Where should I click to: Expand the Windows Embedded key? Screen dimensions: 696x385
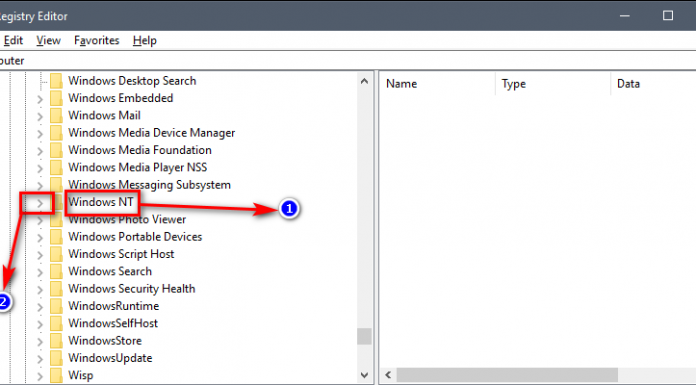coord(40,99)
